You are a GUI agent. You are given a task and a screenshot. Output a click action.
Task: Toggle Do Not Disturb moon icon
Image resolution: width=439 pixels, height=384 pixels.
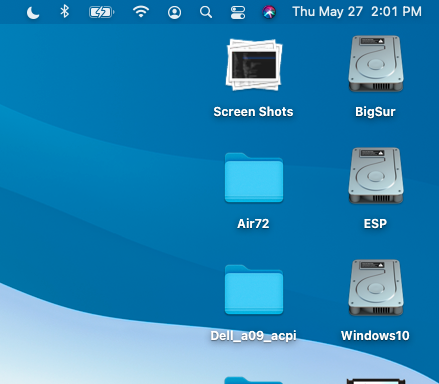click(x=33, y=13)
